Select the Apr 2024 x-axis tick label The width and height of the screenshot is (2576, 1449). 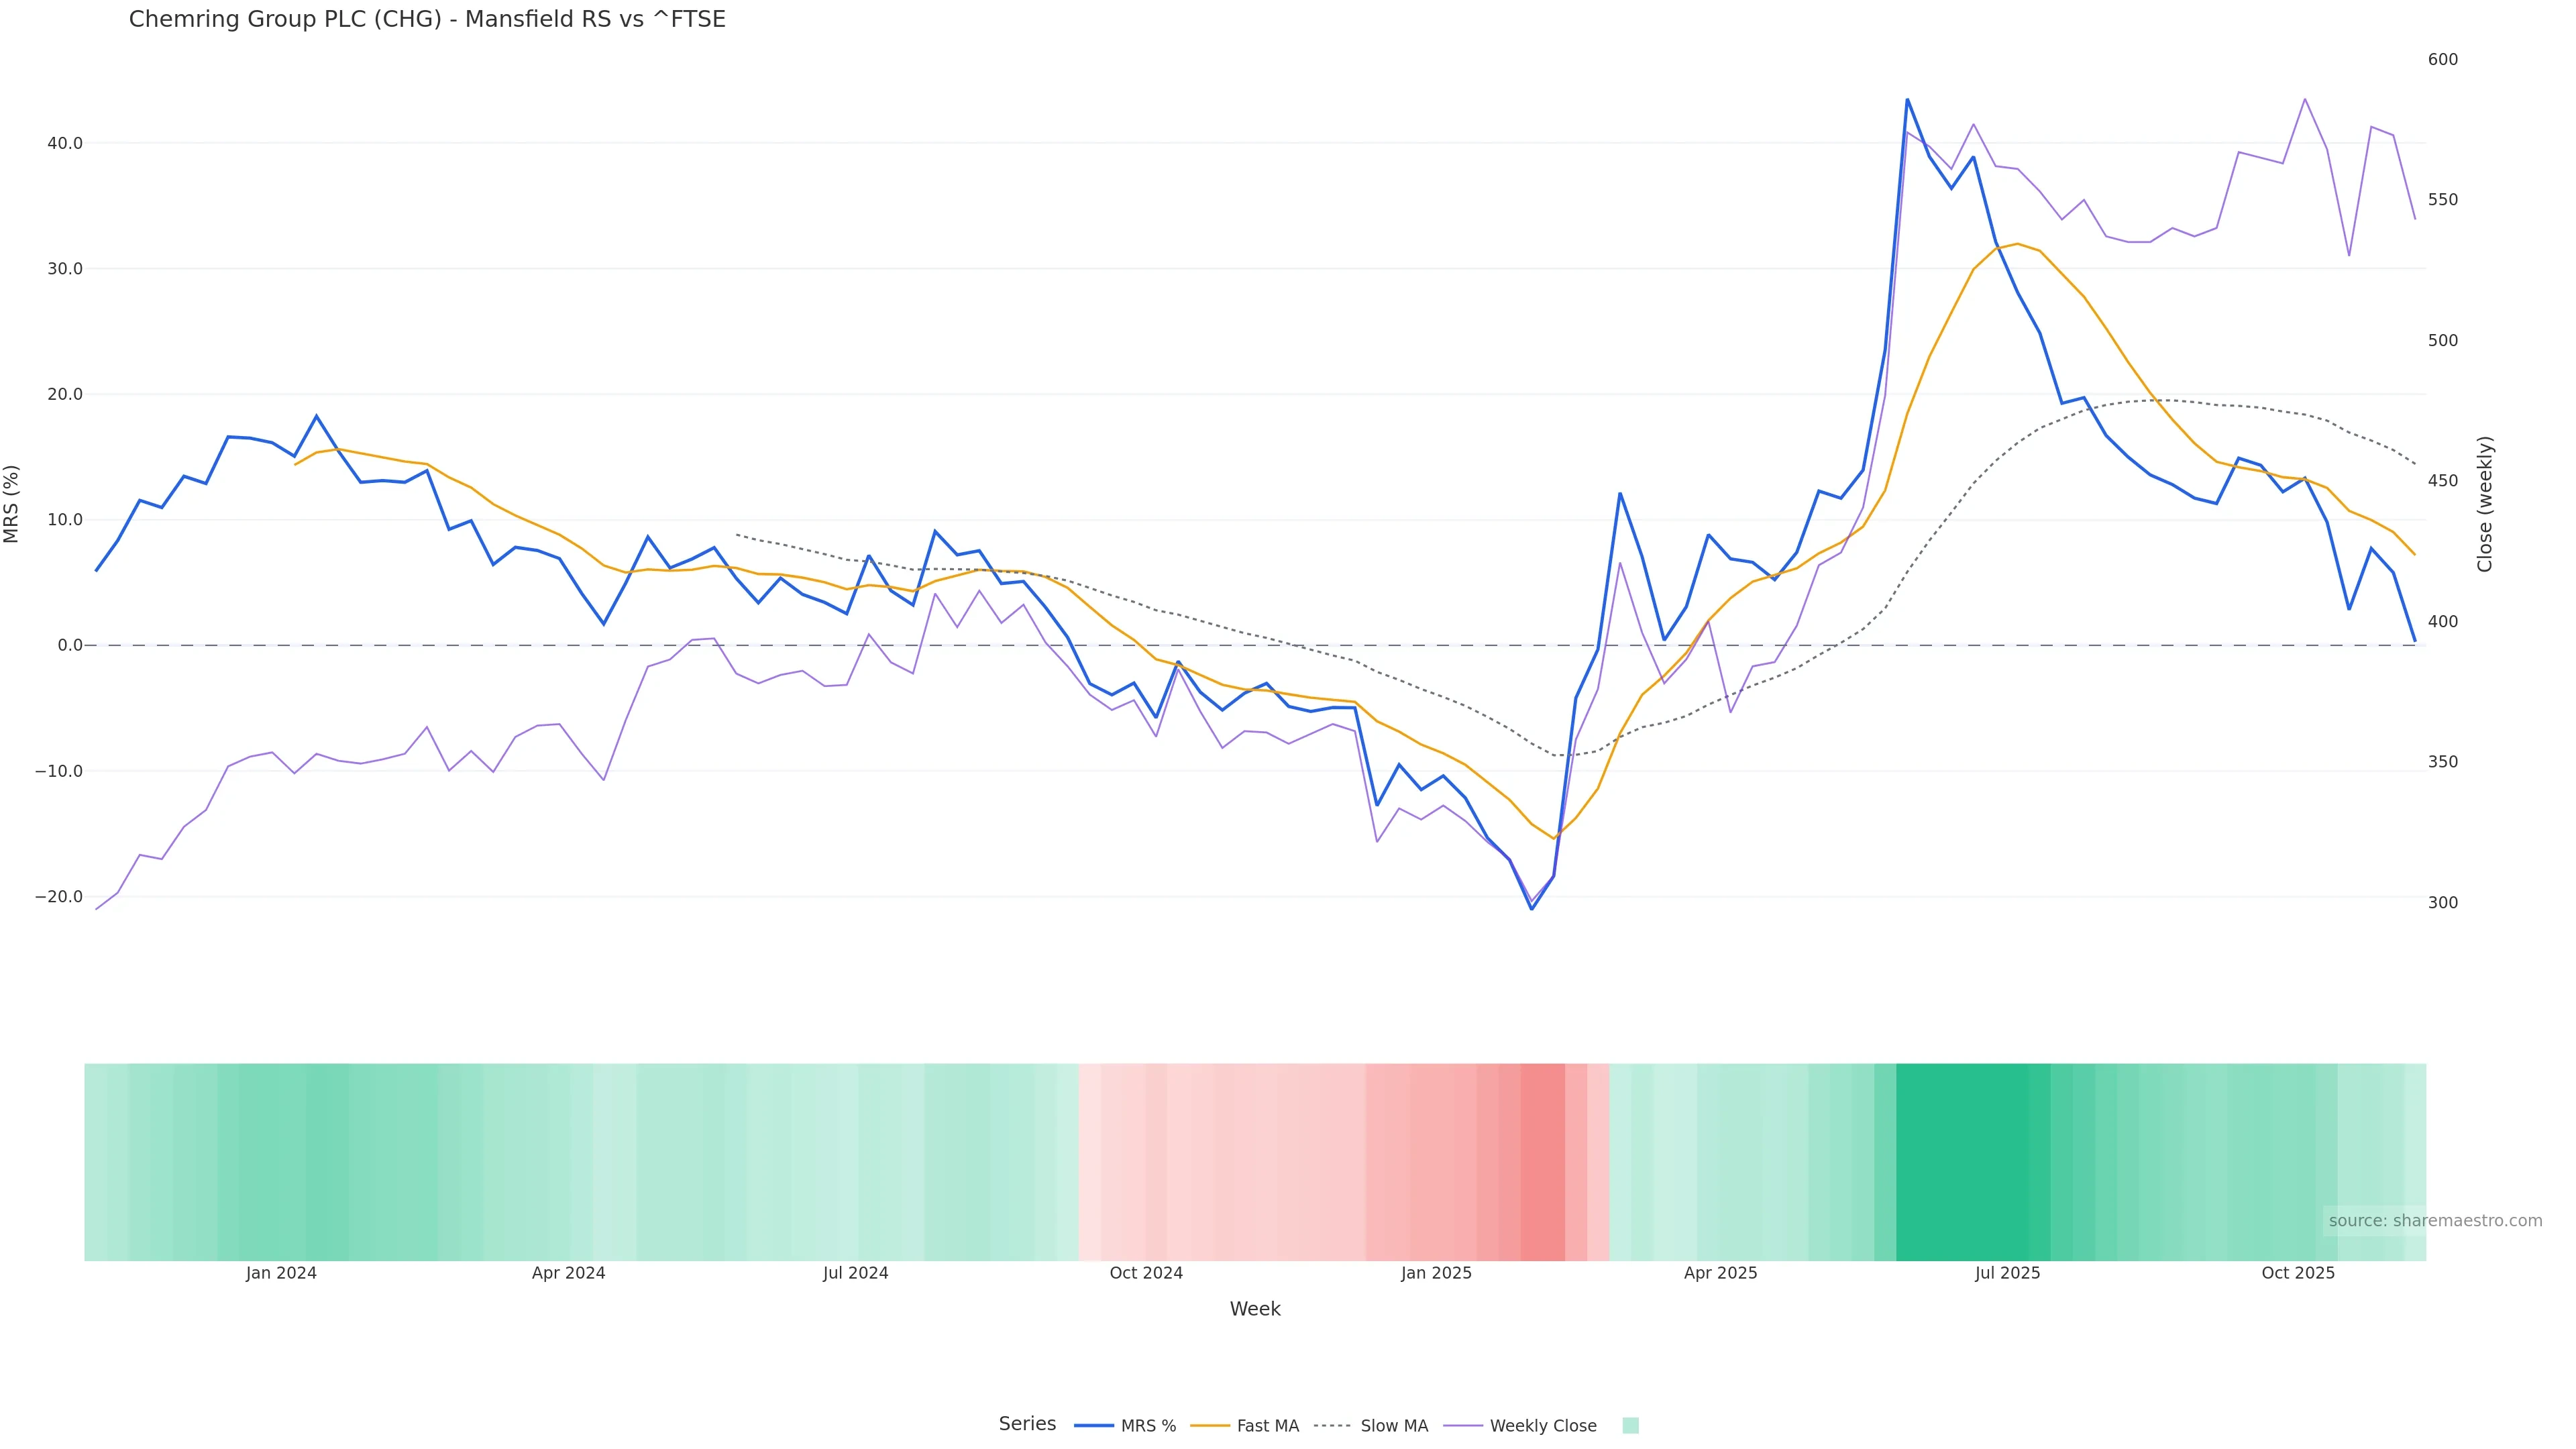point(568,1273)
